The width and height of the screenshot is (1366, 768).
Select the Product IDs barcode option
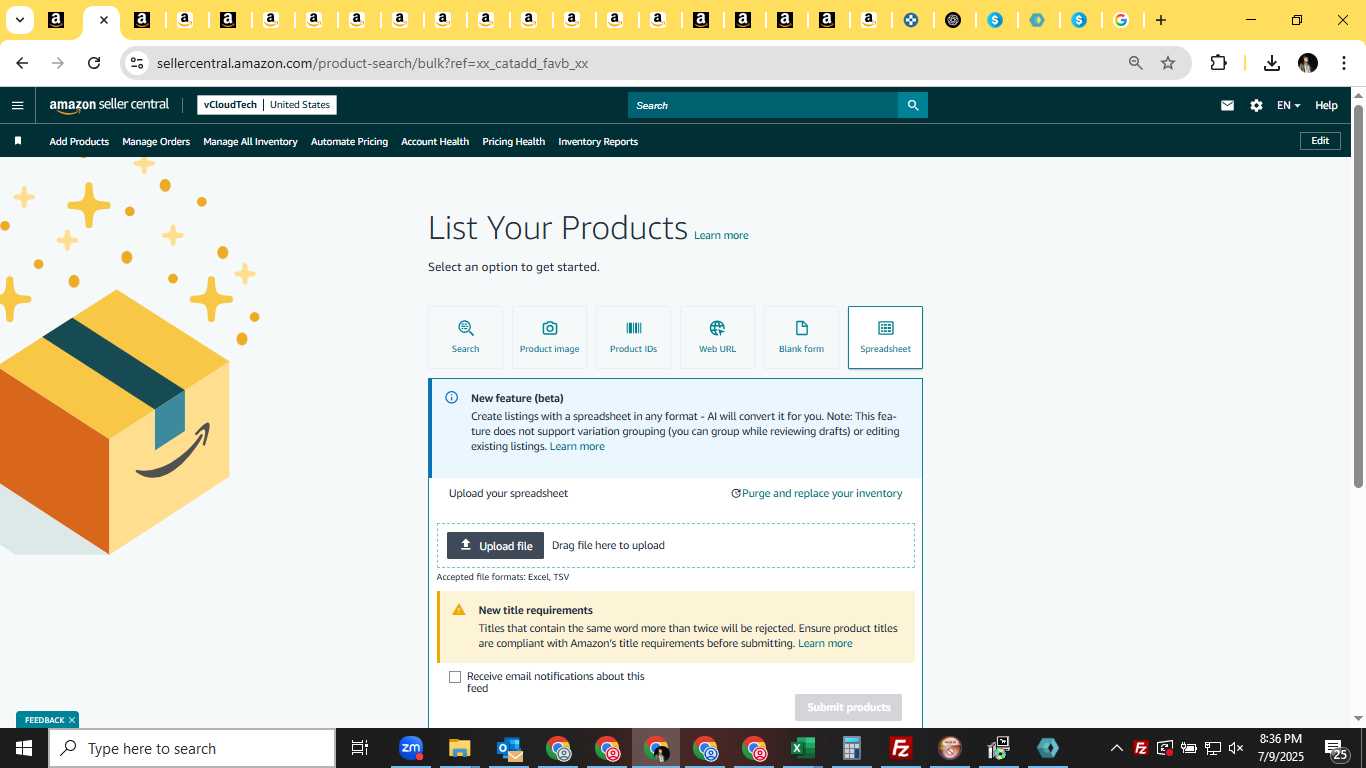click(633, 337)
